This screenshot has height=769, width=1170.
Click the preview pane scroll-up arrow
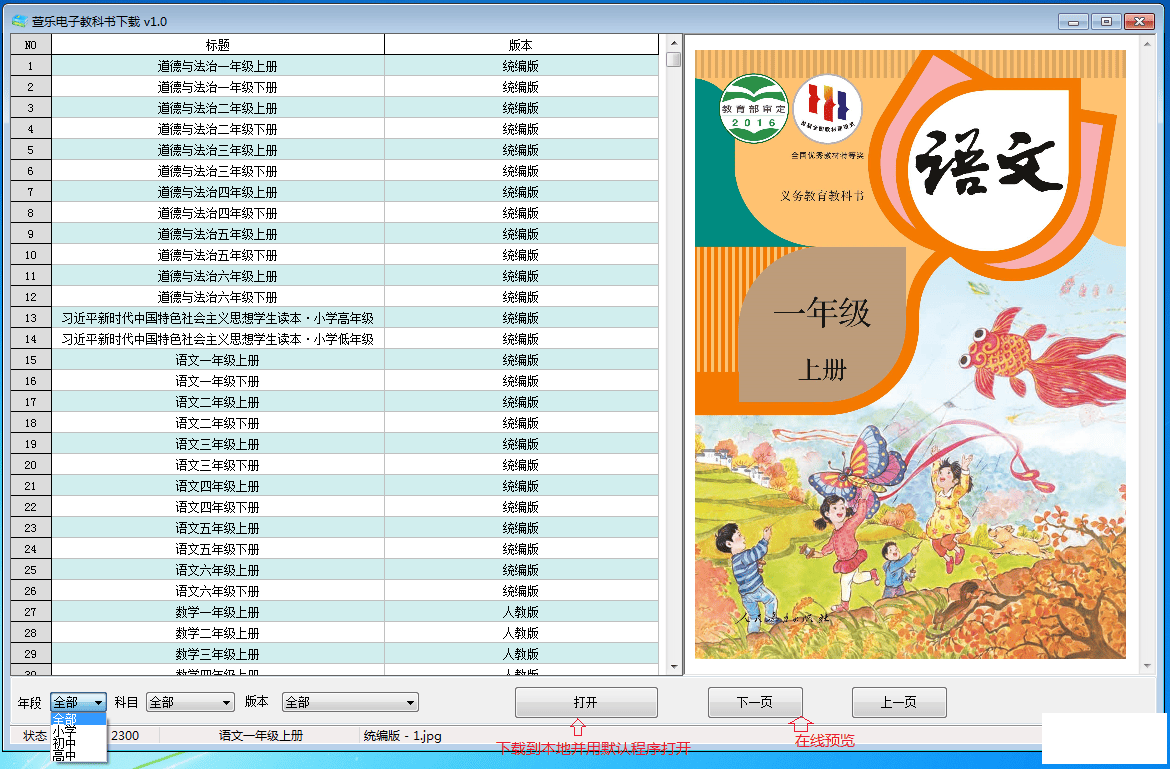[x=1148, y=45]
